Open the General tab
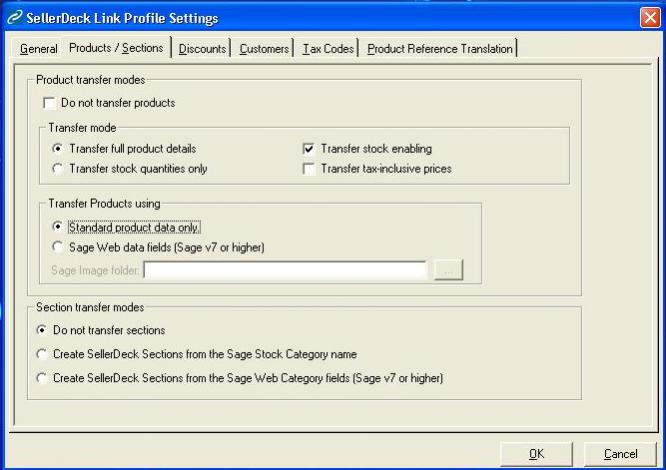Image resolution: width=666 pixels, height=470 pixels. [x=39, y=49]
